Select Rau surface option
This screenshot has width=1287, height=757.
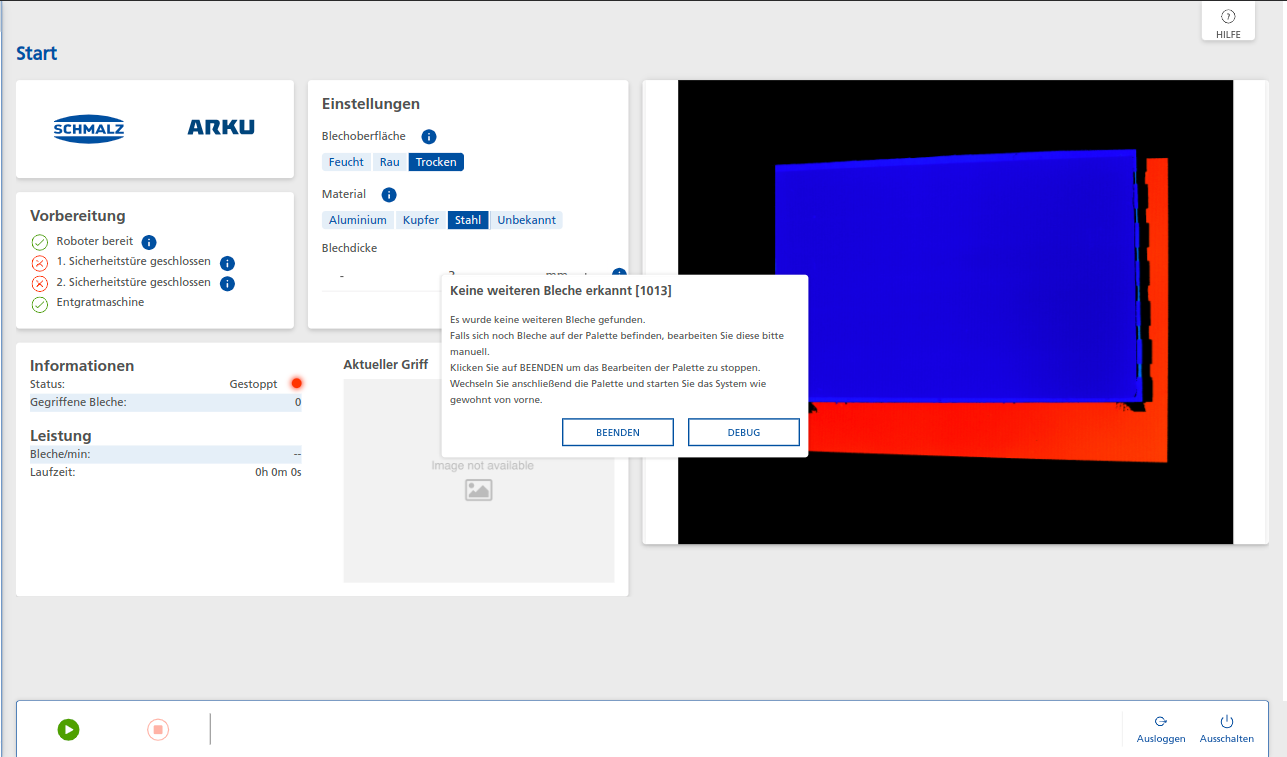coord(389,161)
